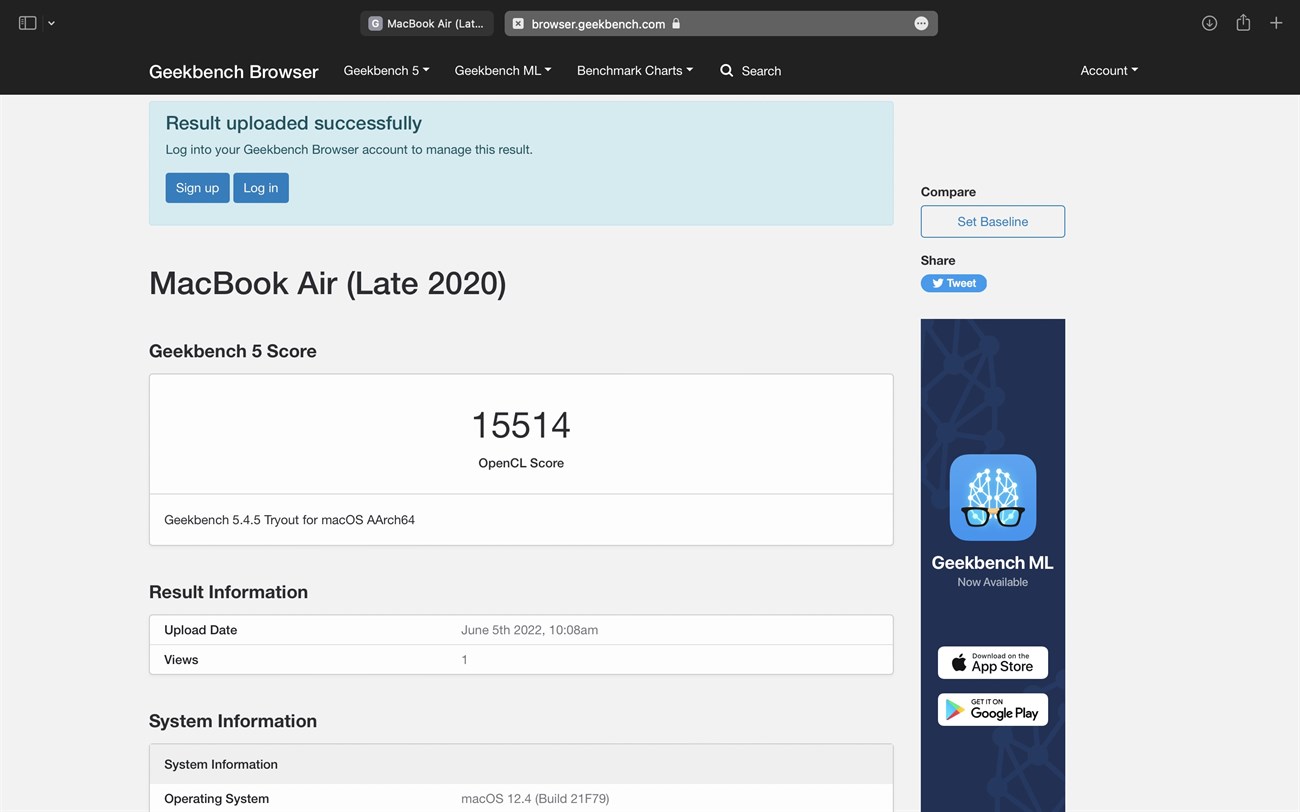Show Safari downloads
The width and height of the screenshot is (1300, 812).
point(1209,23)
